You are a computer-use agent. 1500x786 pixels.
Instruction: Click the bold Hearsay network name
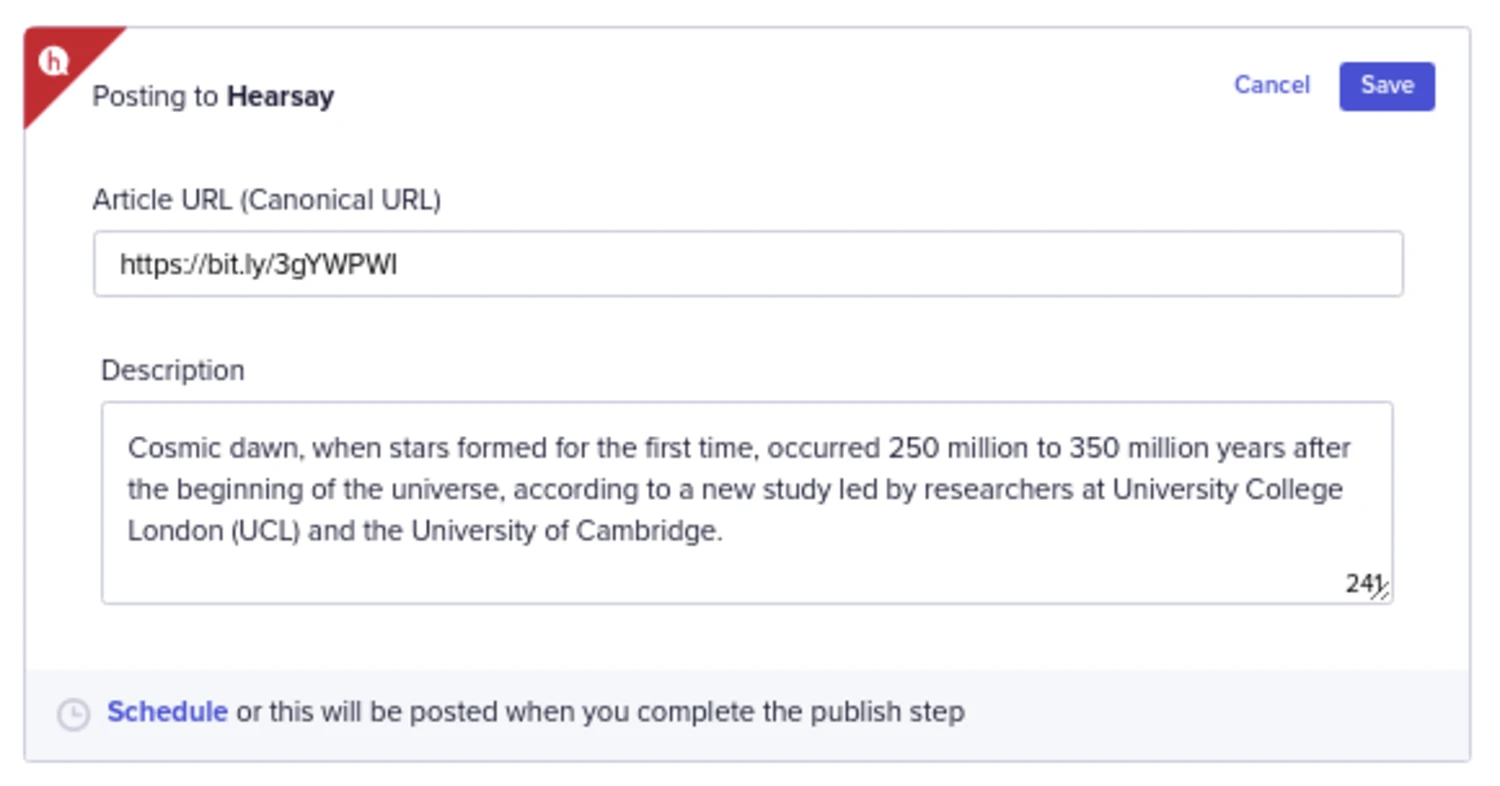[x=281, y=97]
